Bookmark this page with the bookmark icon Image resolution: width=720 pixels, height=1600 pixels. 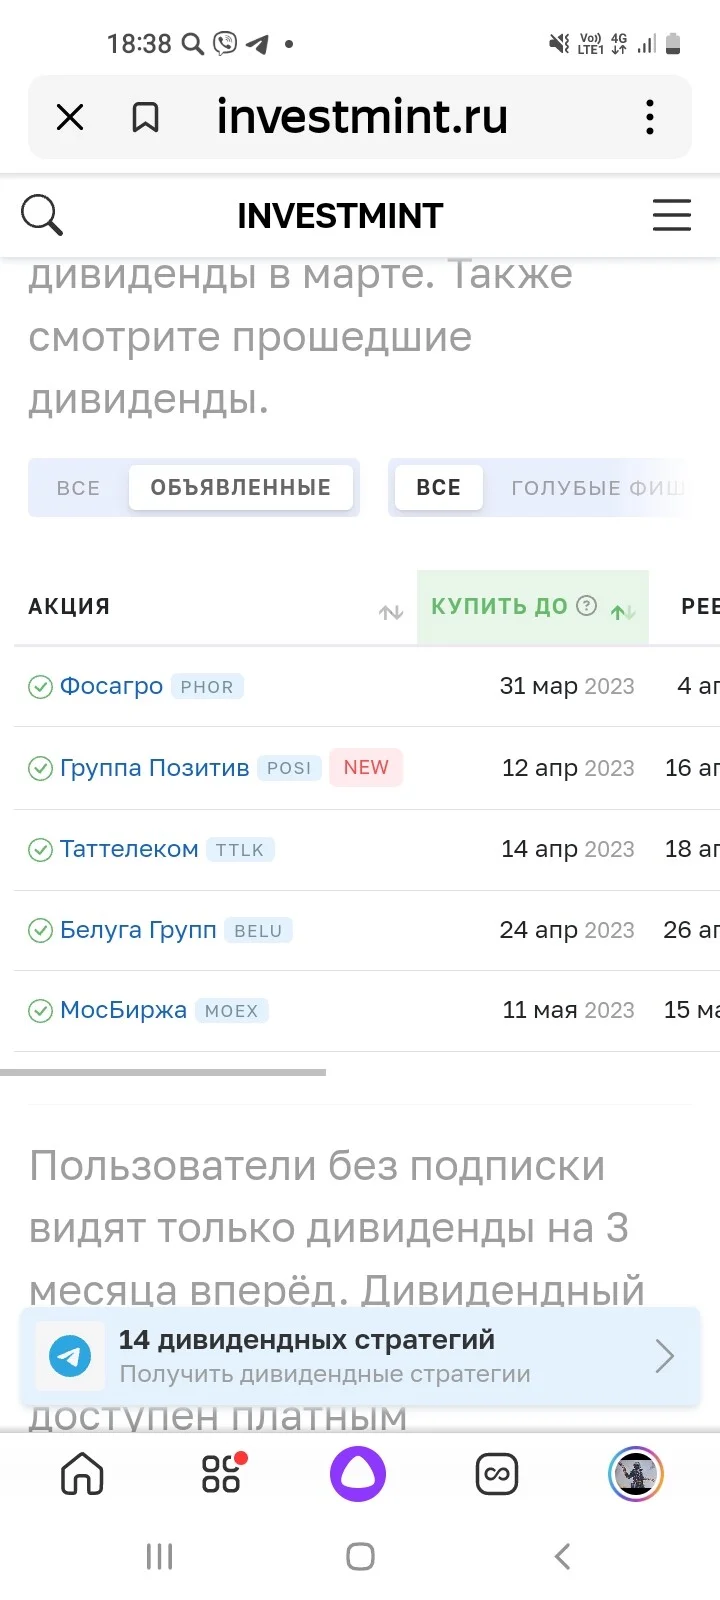pos(146,118)
